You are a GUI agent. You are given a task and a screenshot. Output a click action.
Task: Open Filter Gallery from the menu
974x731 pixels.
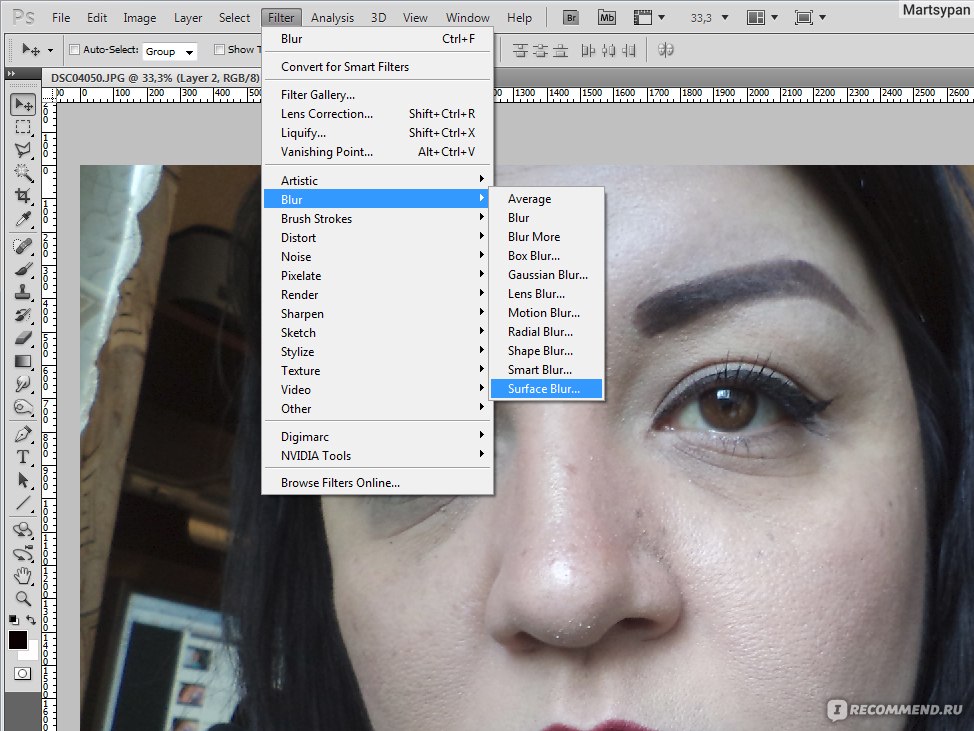coord(317,95)
